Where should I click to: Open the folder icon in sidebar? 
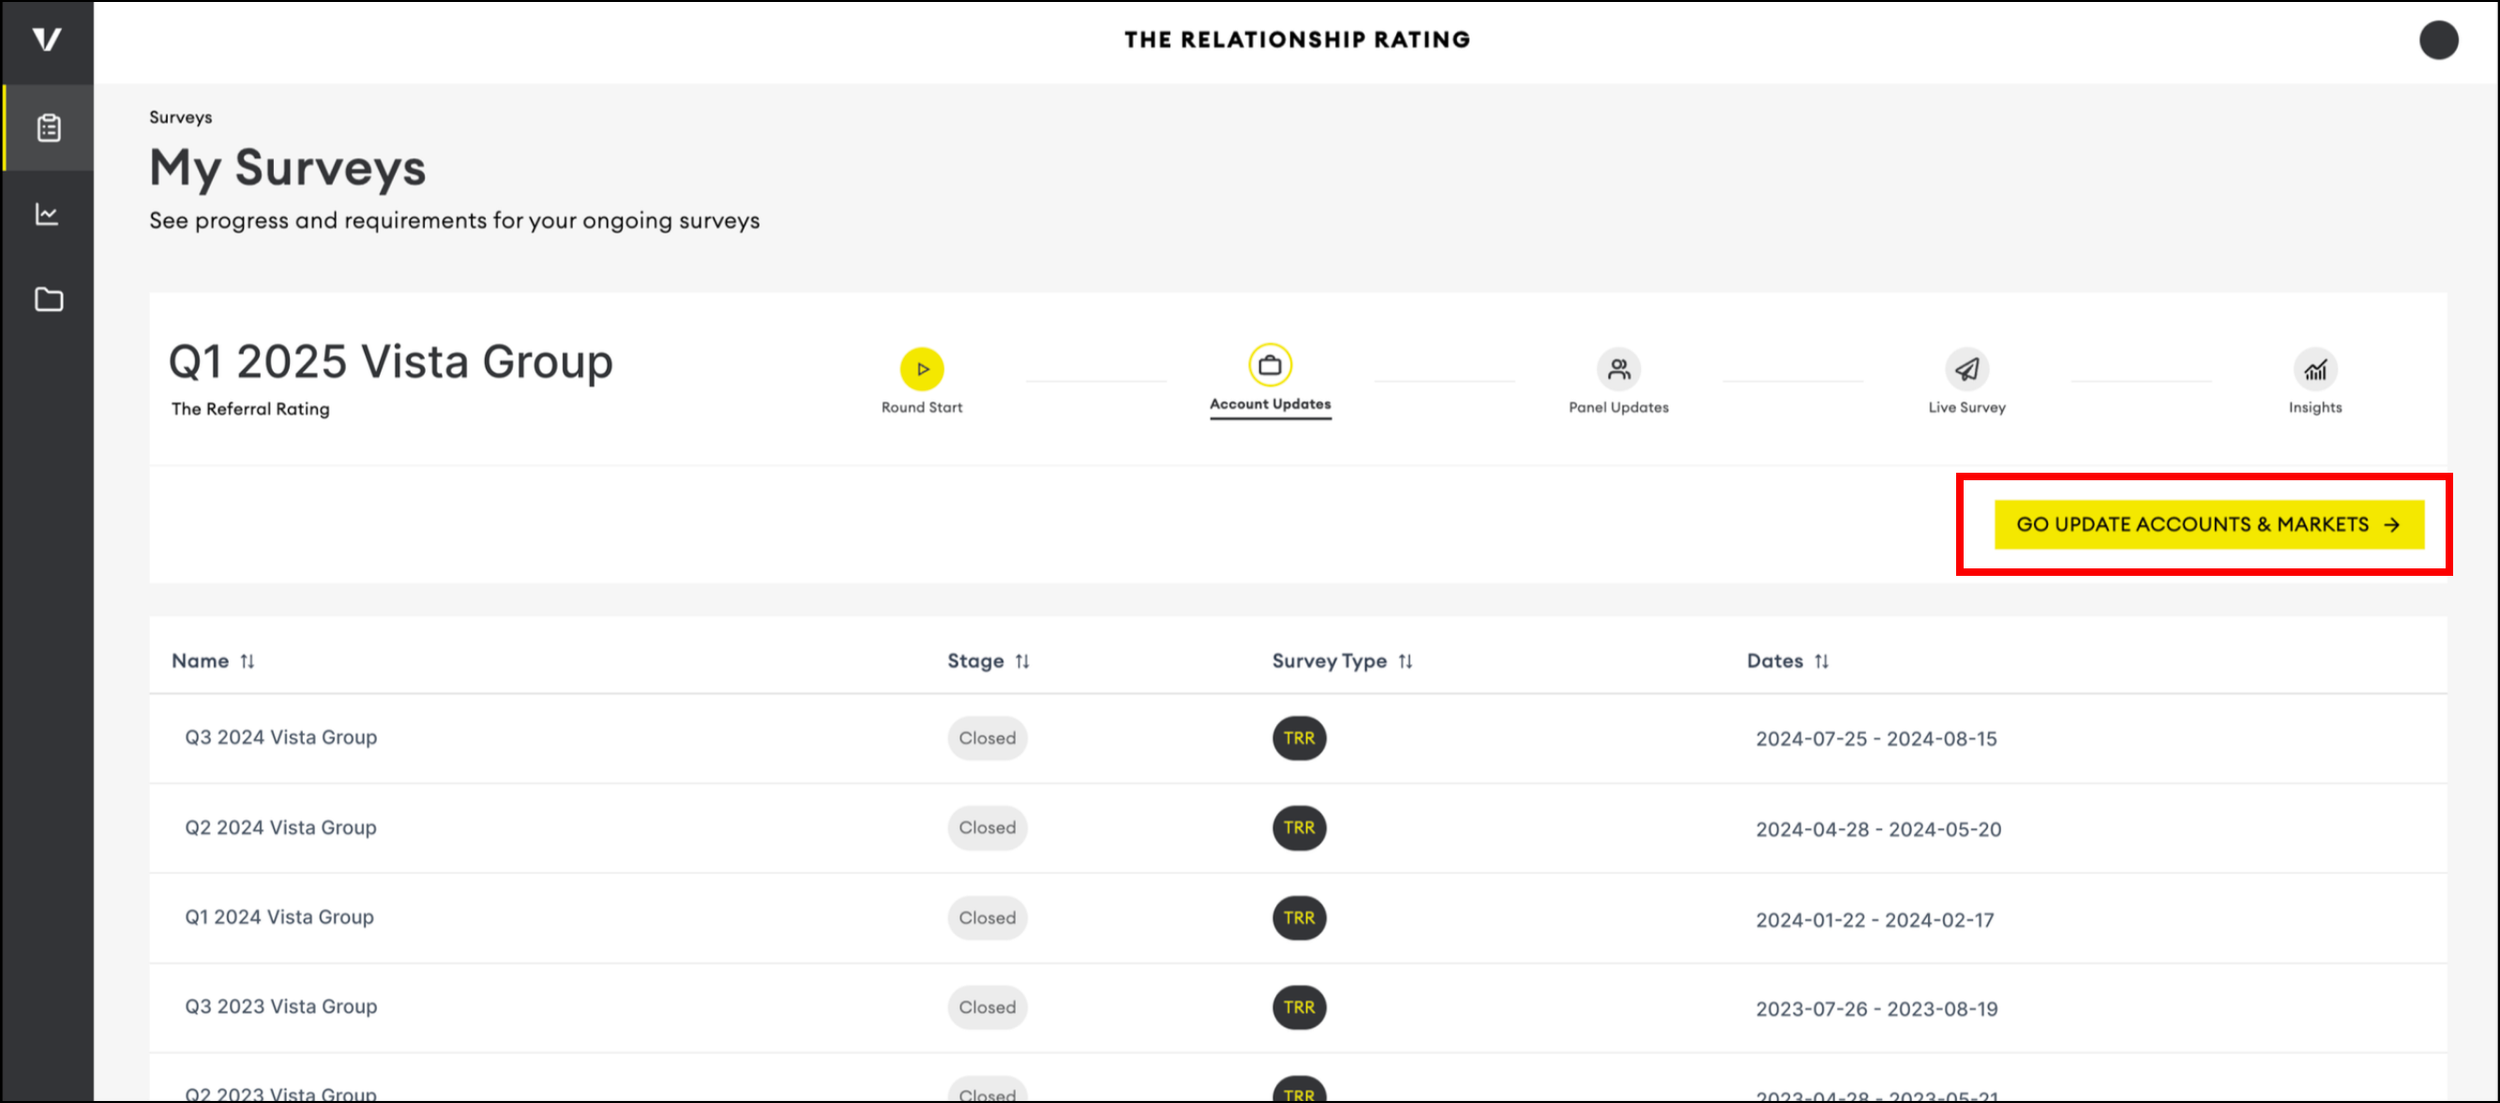(x=48, y=299)
